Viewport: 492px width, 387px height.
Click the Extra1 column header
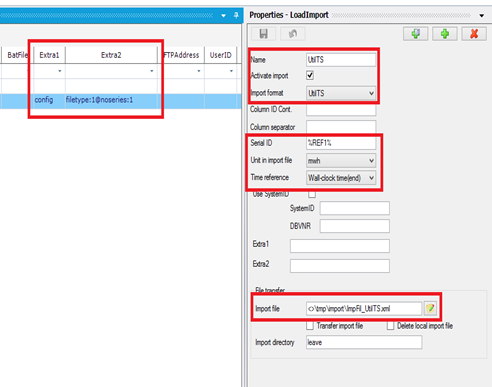[x=49, y=55]
